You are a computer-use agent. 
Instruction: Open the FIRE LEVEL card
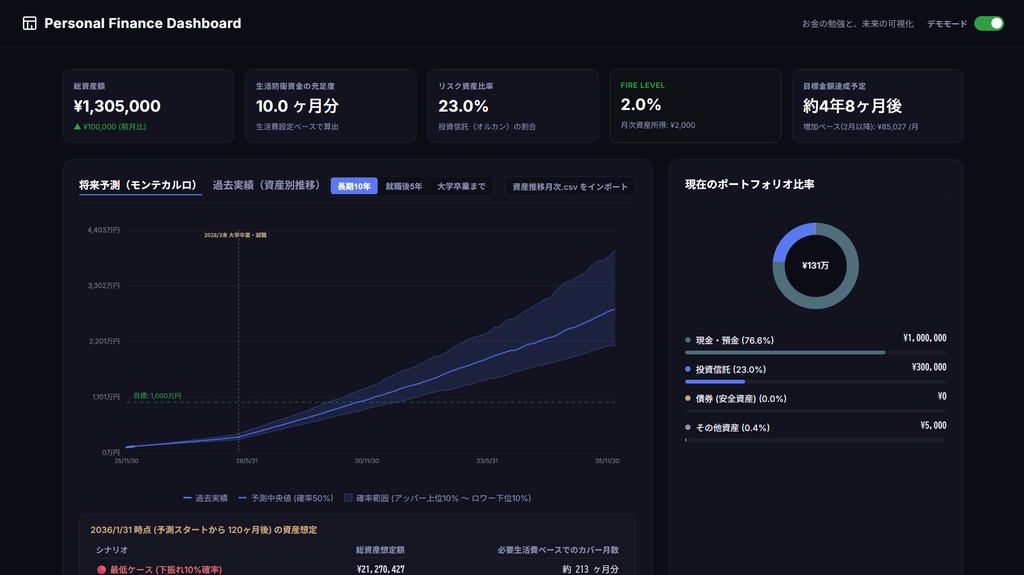tap(695, 106)
